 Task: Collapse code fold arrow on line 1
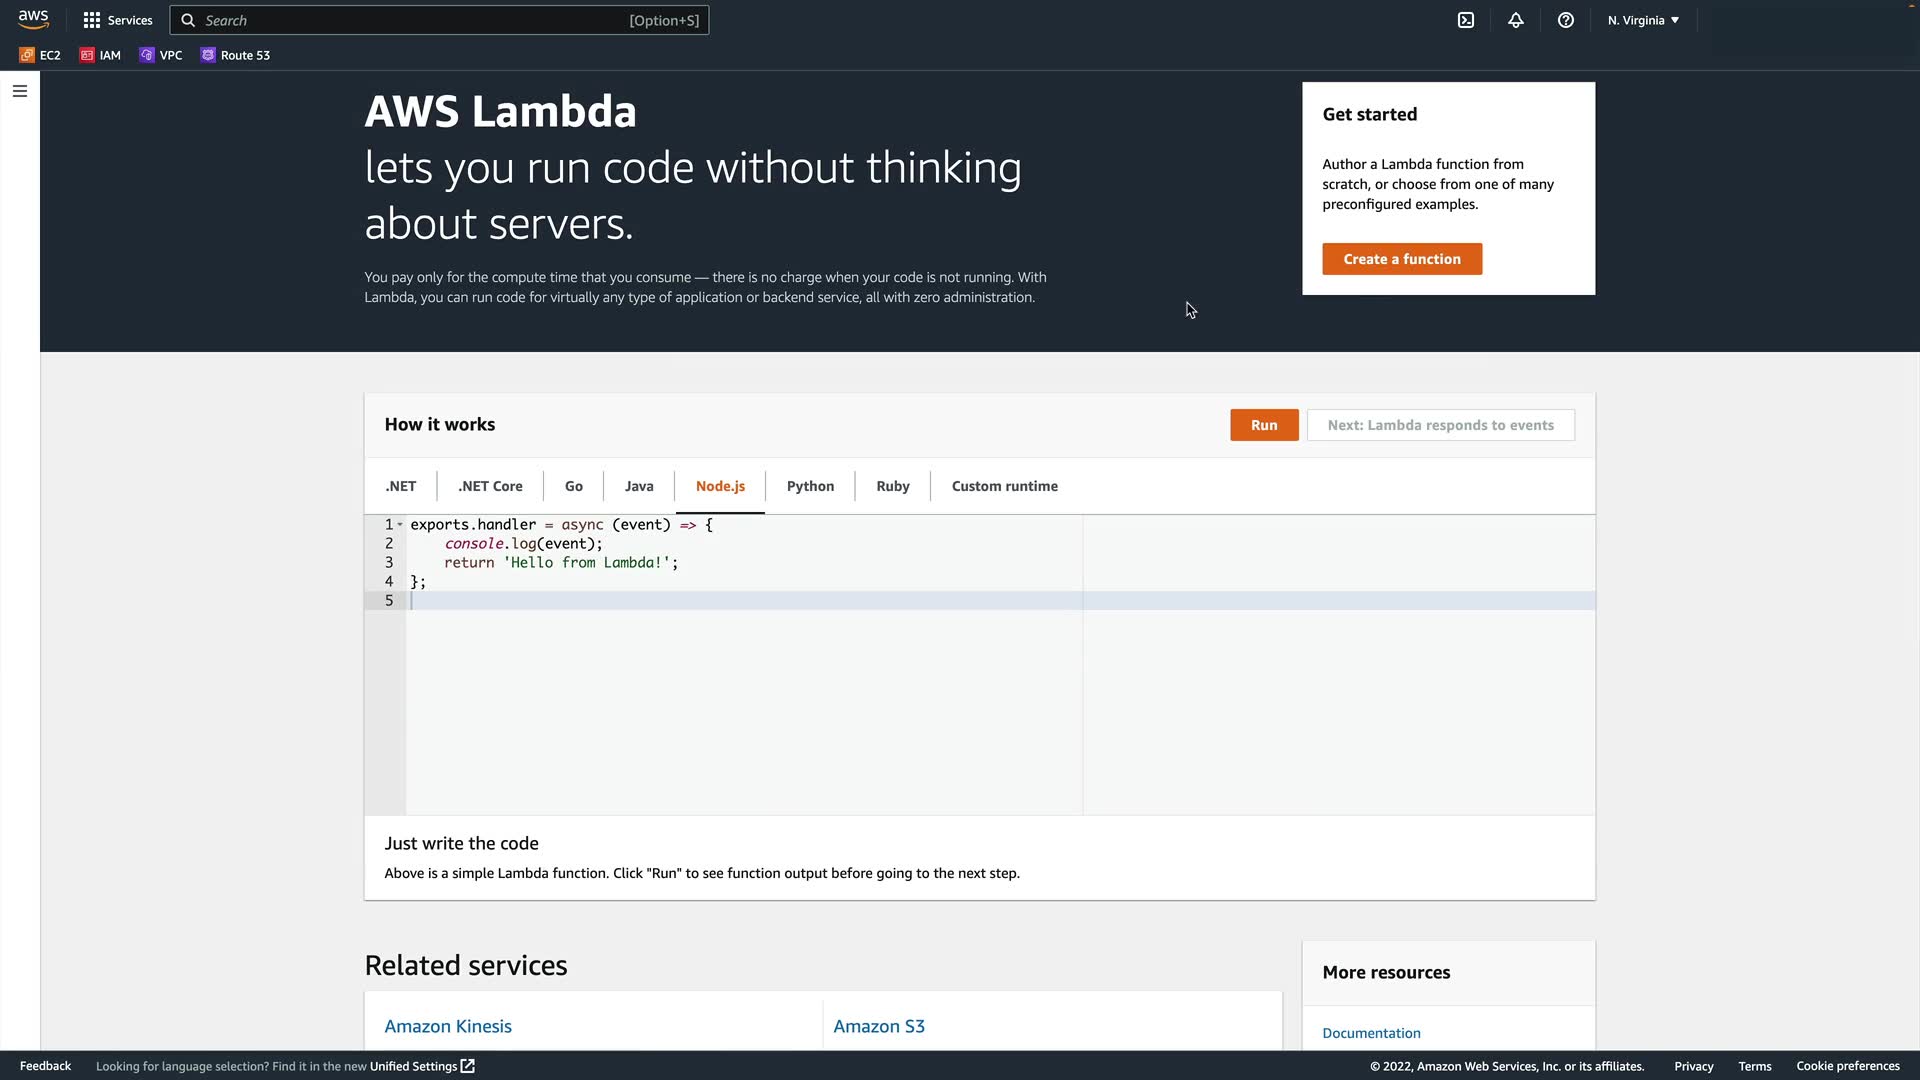[400, 524]
